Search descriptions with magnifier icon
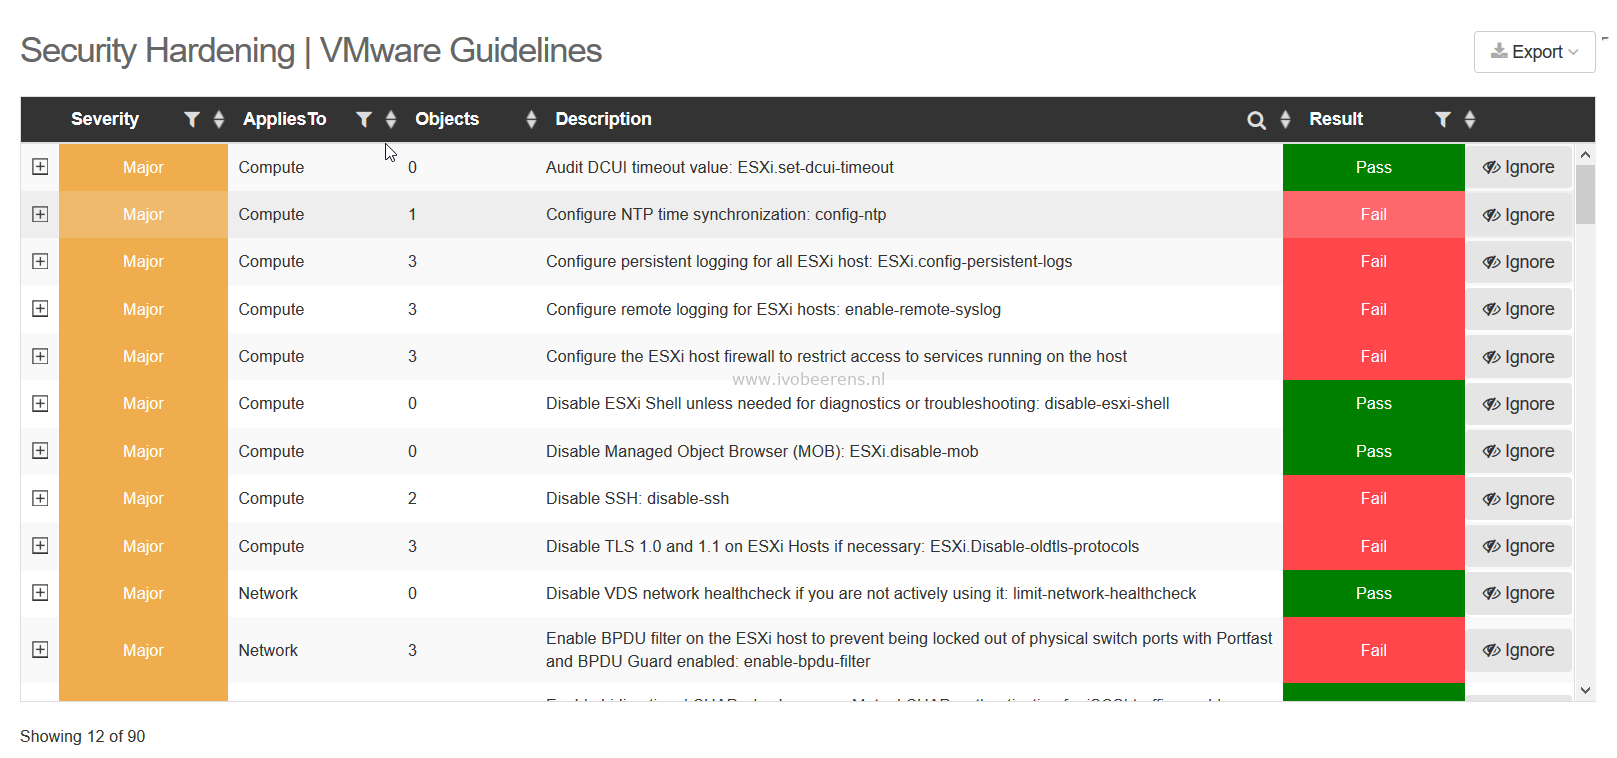 coord(1257,120)
